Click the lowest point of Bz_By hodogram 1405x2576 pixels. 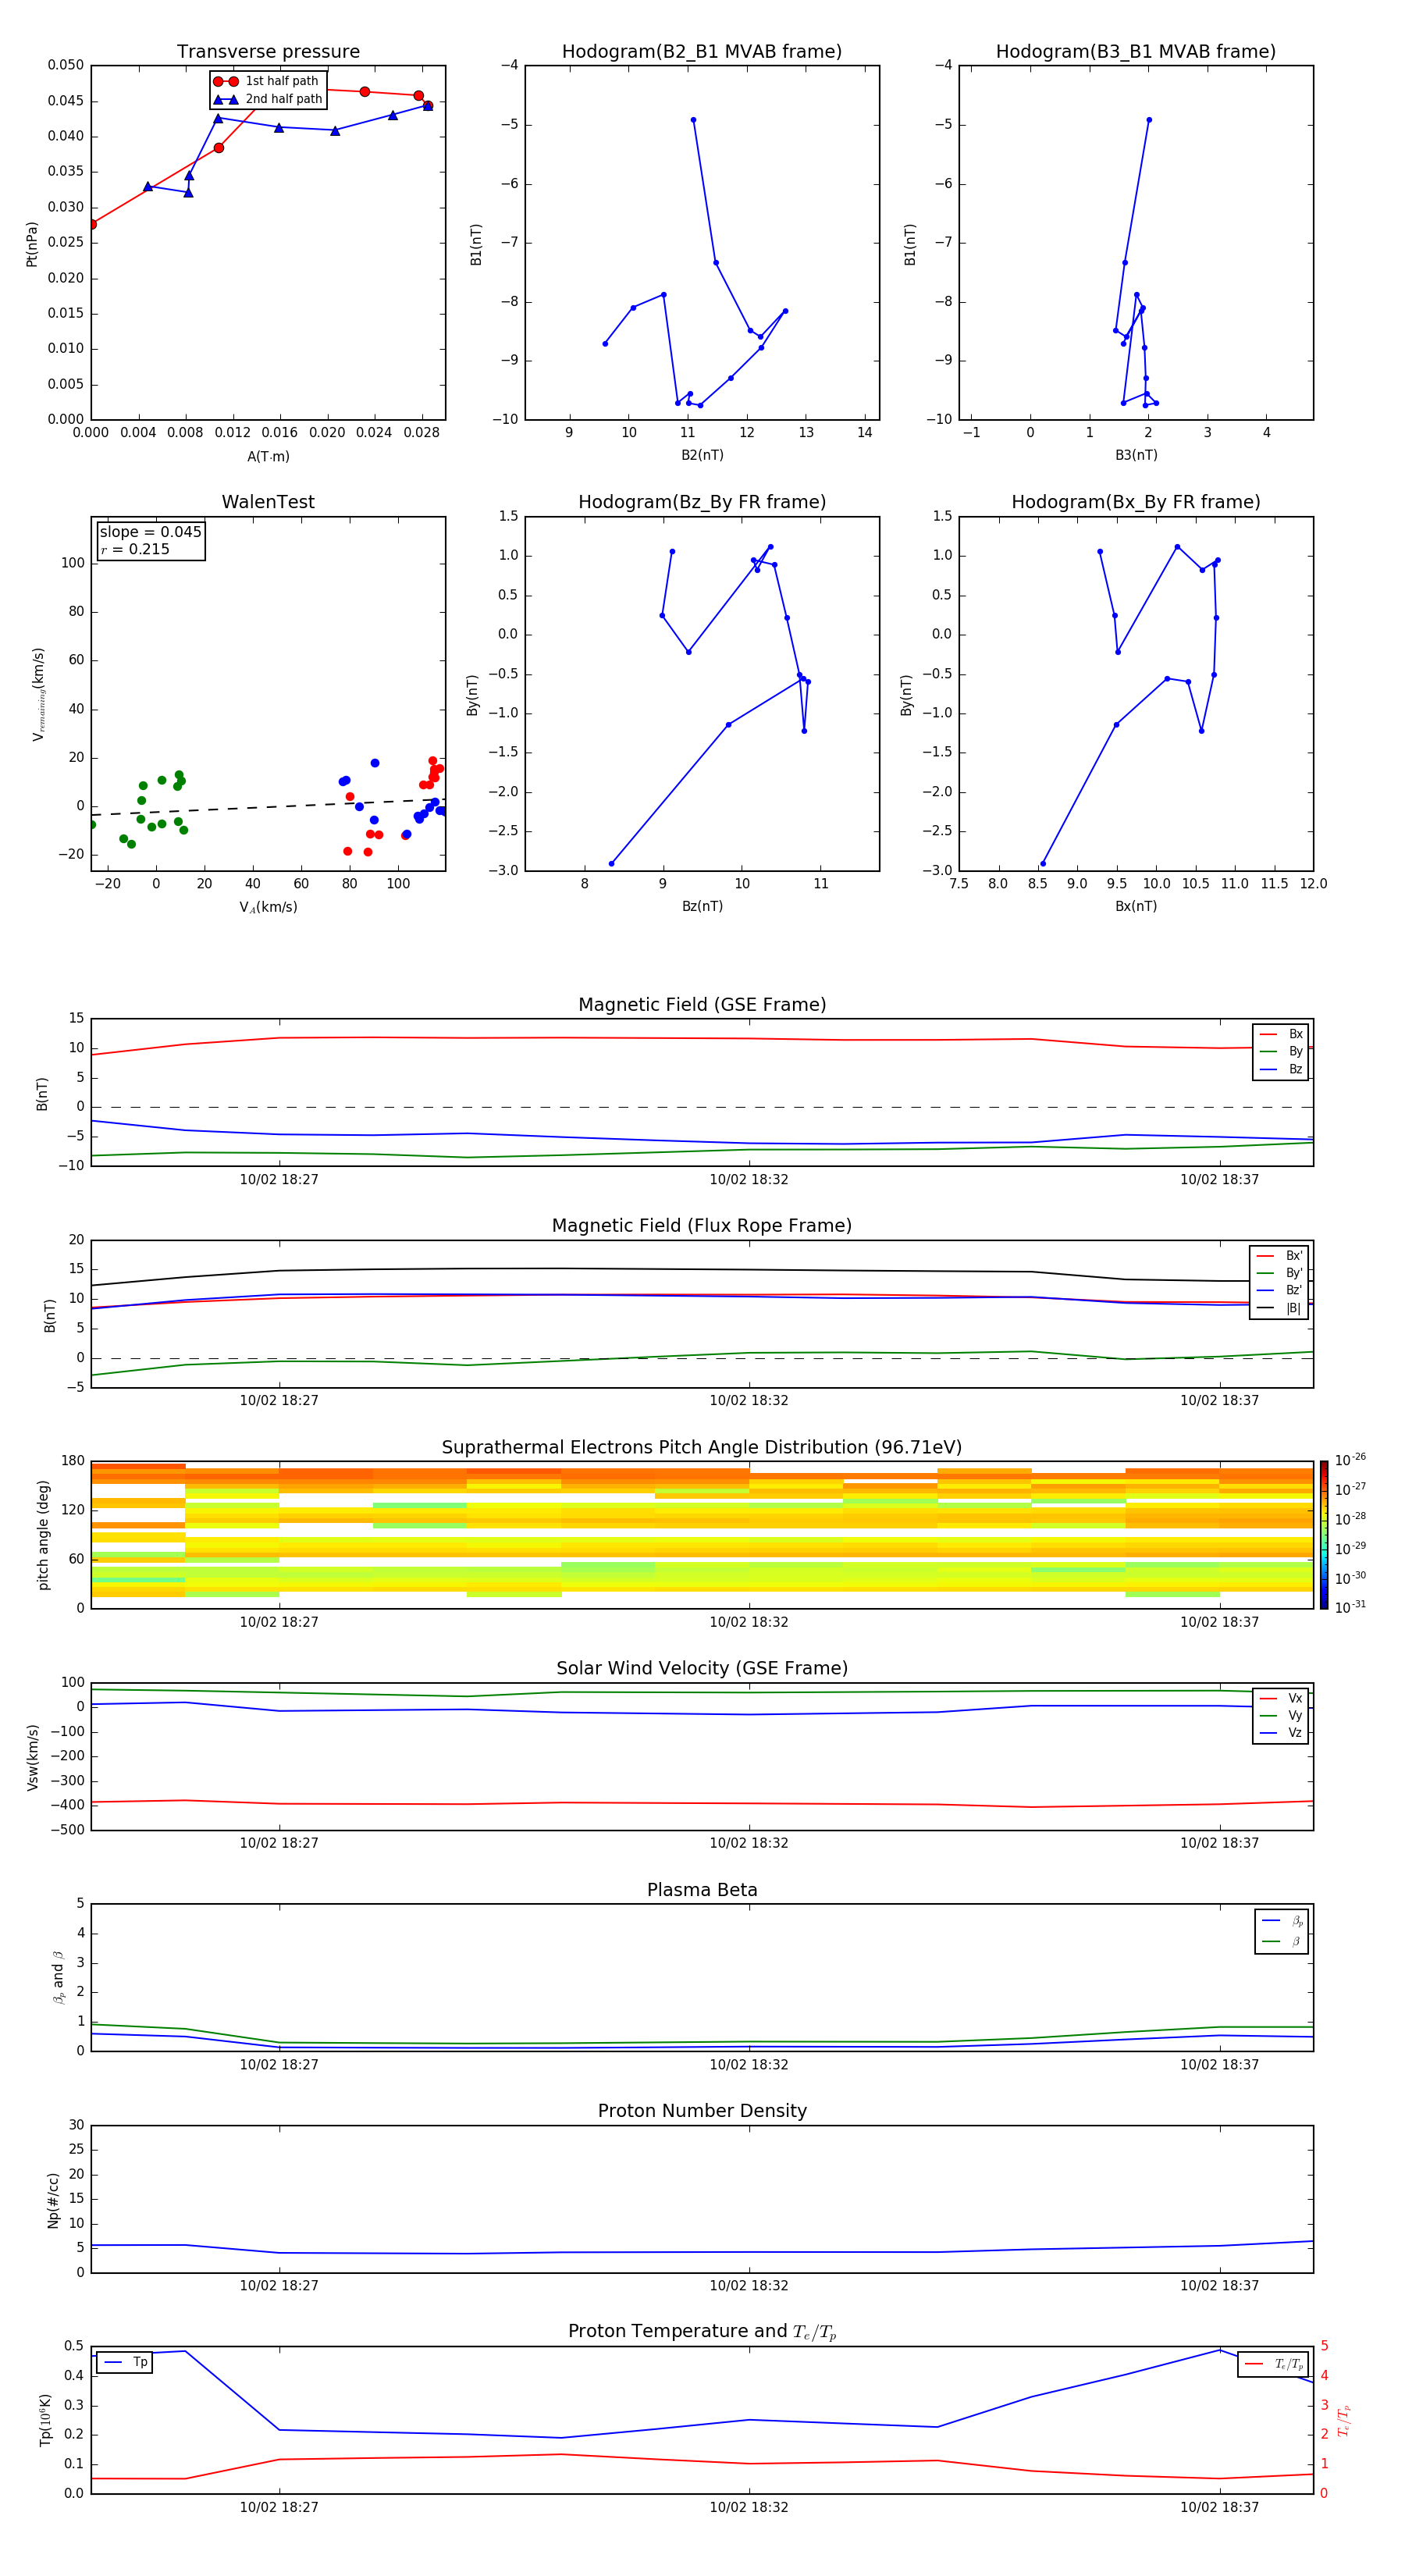tap(611, 864)
